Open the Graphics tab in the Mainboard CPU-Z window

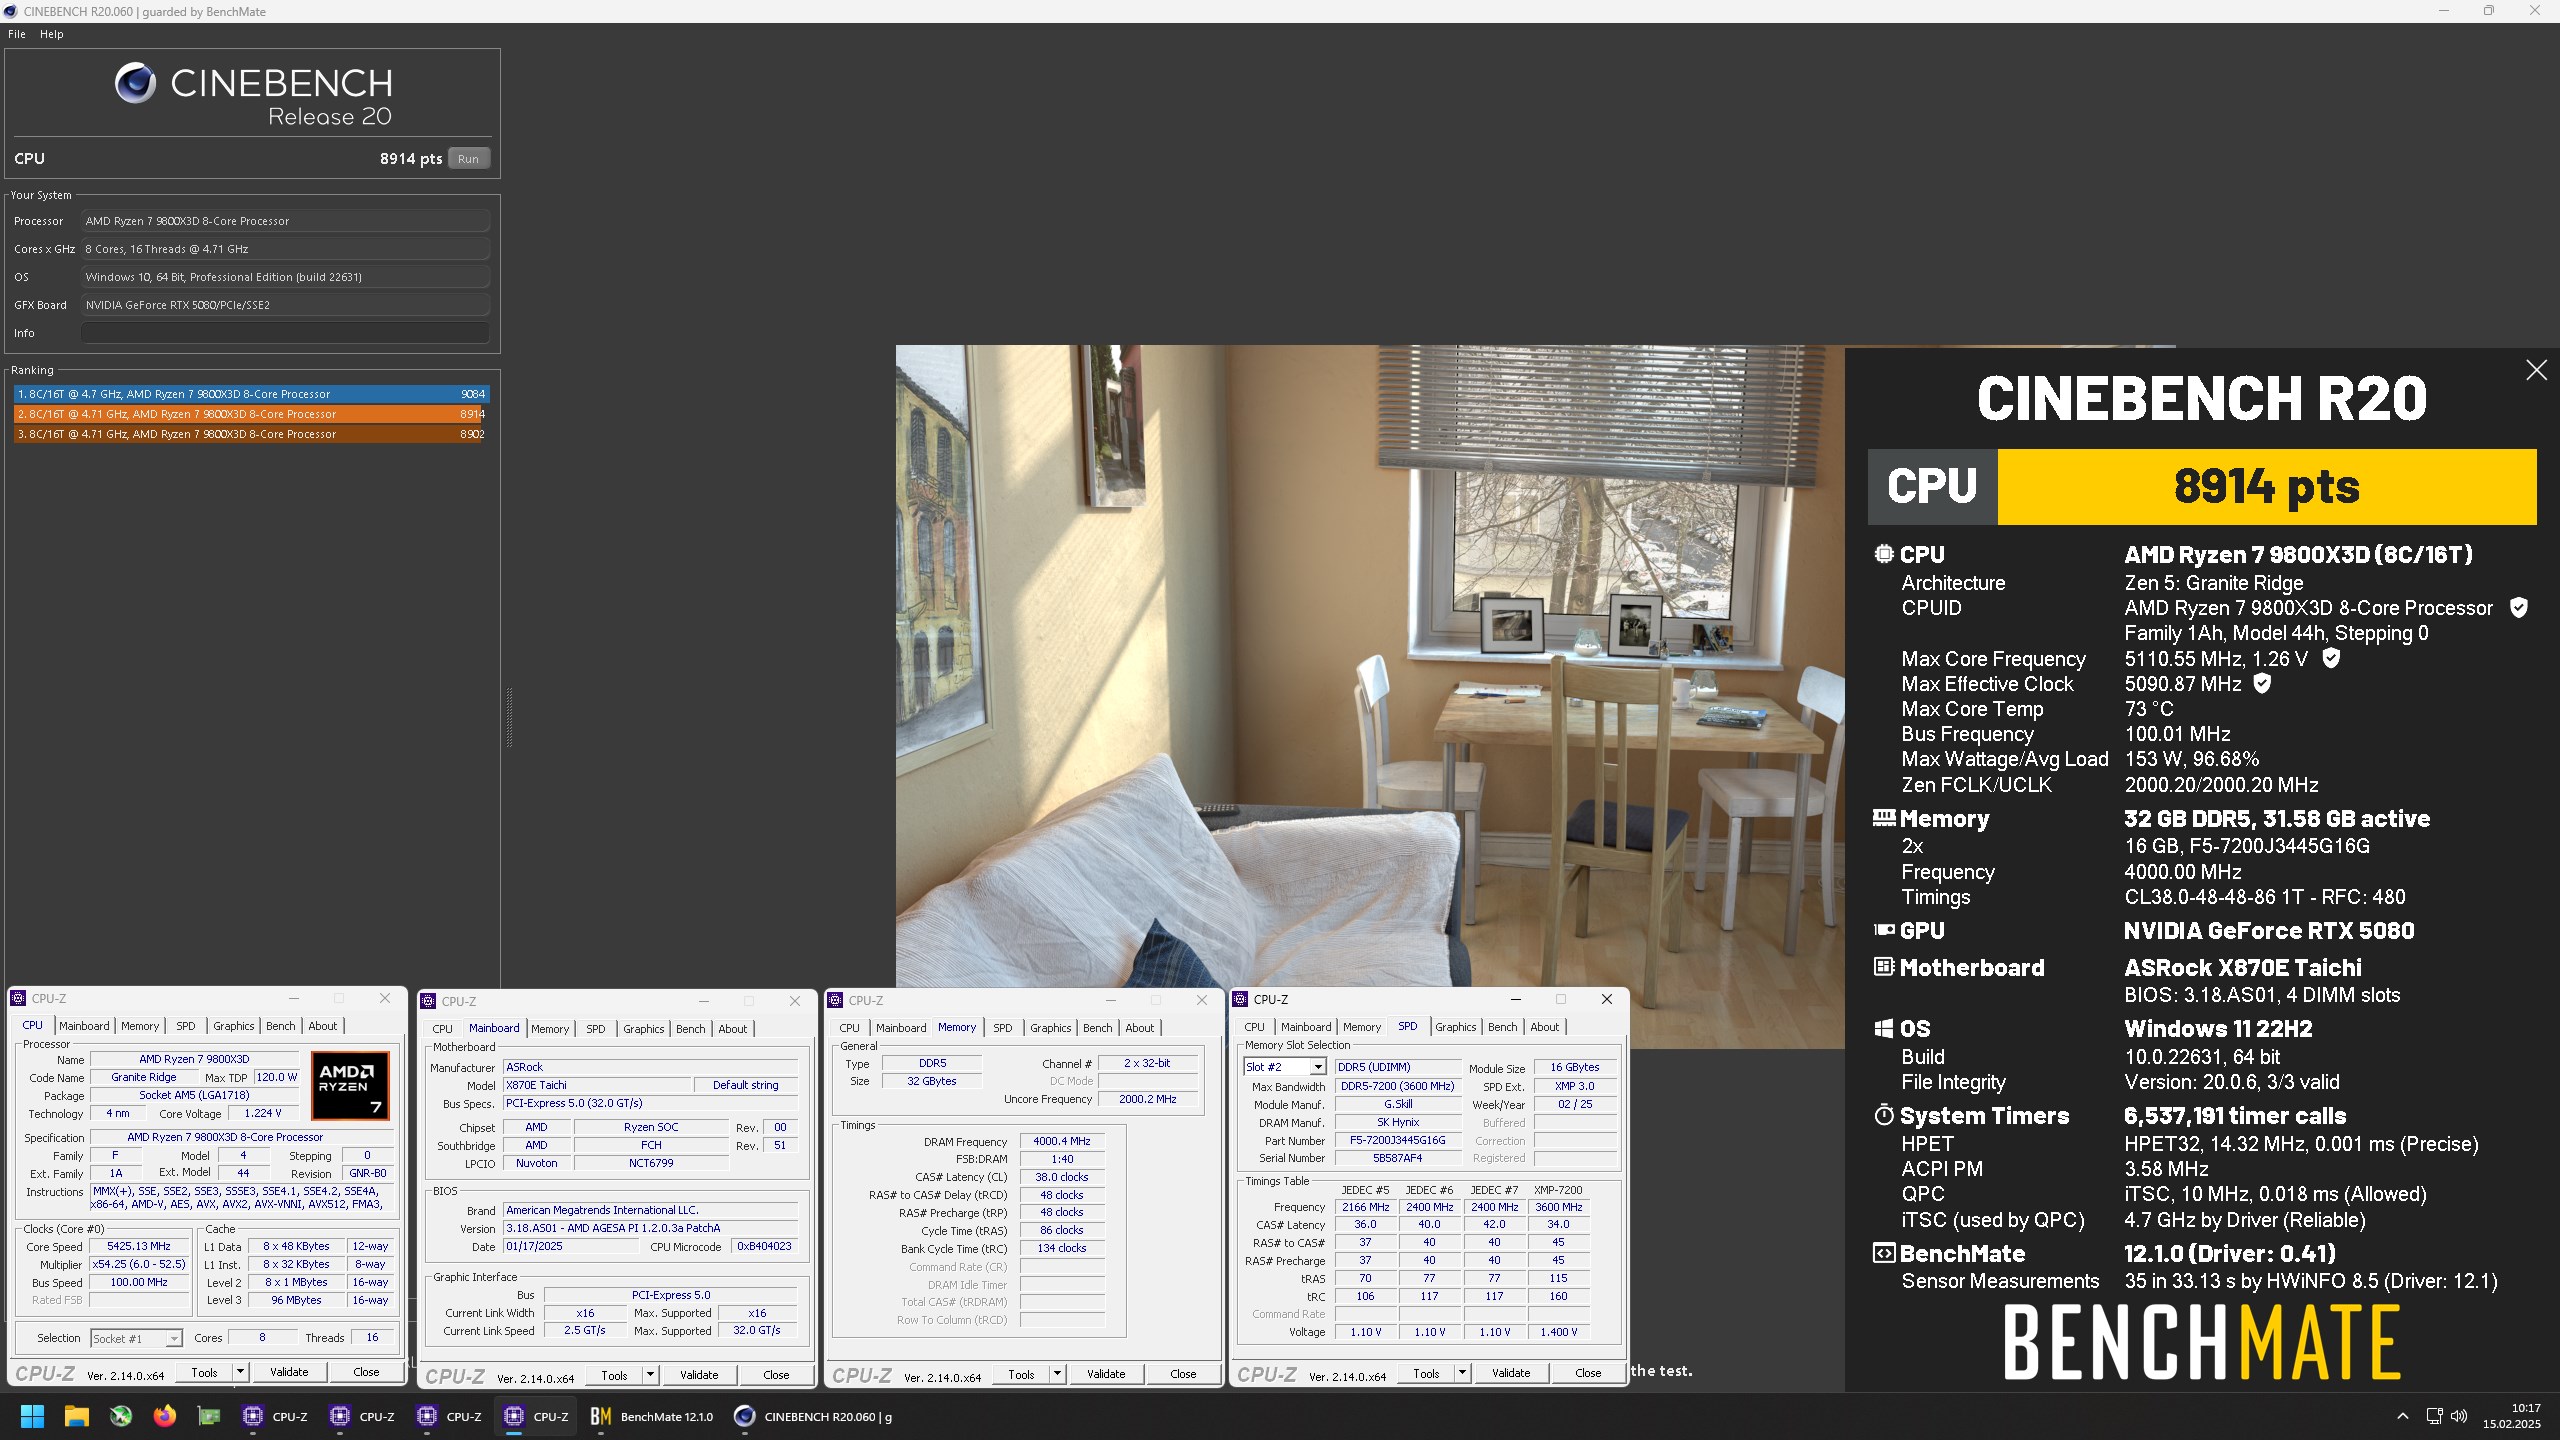point(644,1029)
